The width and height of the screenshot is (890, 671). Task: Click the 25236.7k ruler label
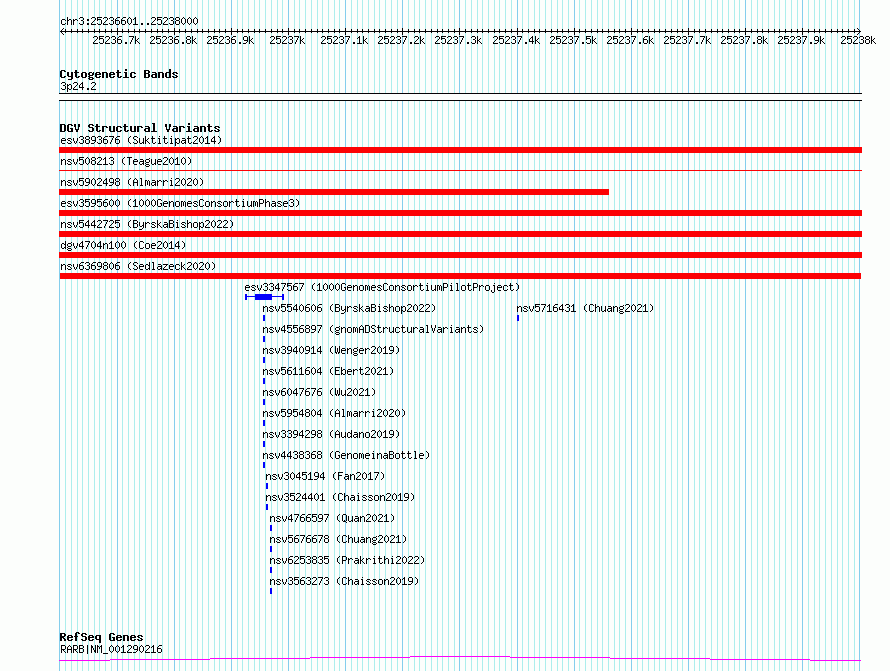[116, 40]
